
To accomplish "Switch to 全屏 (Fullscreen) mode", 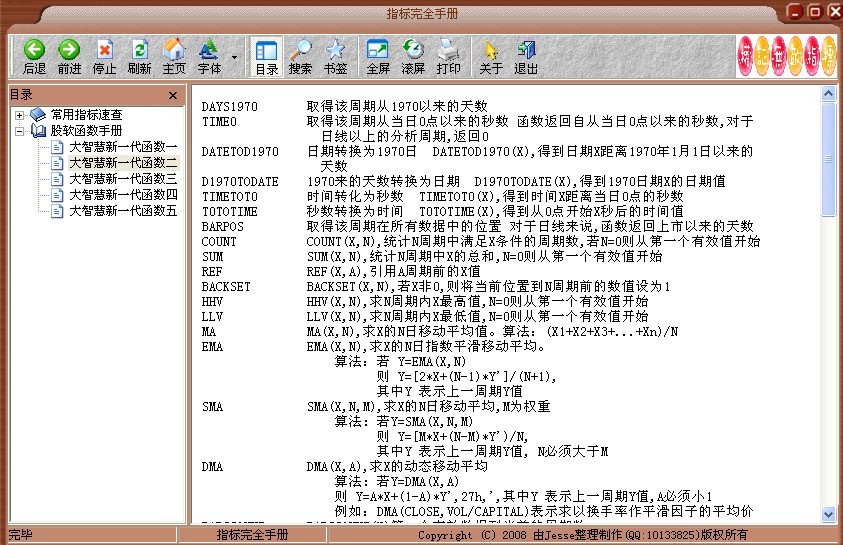I will click(378, 56).
